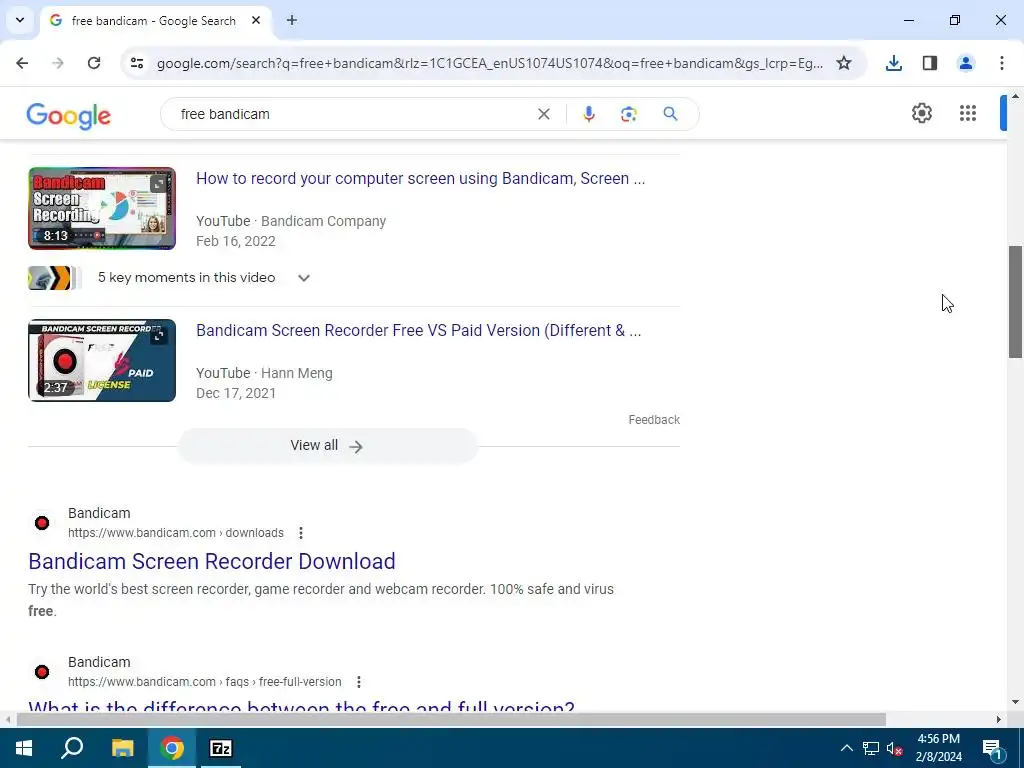Image resolution: width=1024 pixels, height=768 pixels.
Task: Open the Google apps grid
Action: (968, 113)
